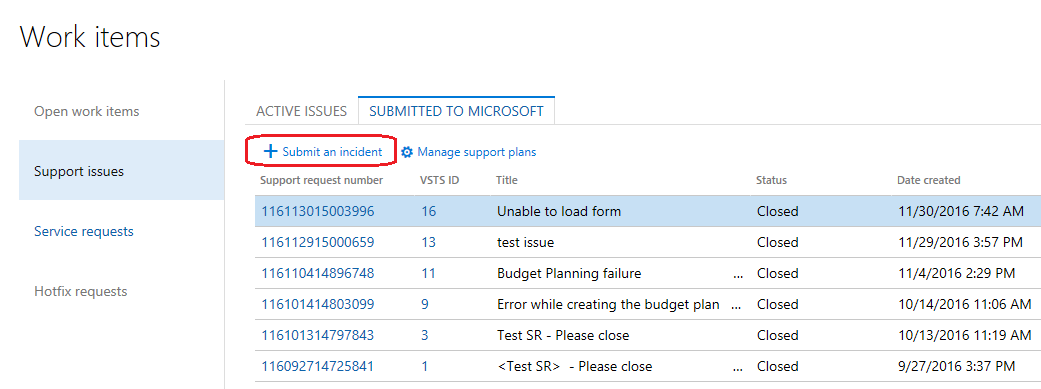1041x389 pixels.
Task: Switch to the ACTIVE ISSUES tab
Action: [301, 111]
